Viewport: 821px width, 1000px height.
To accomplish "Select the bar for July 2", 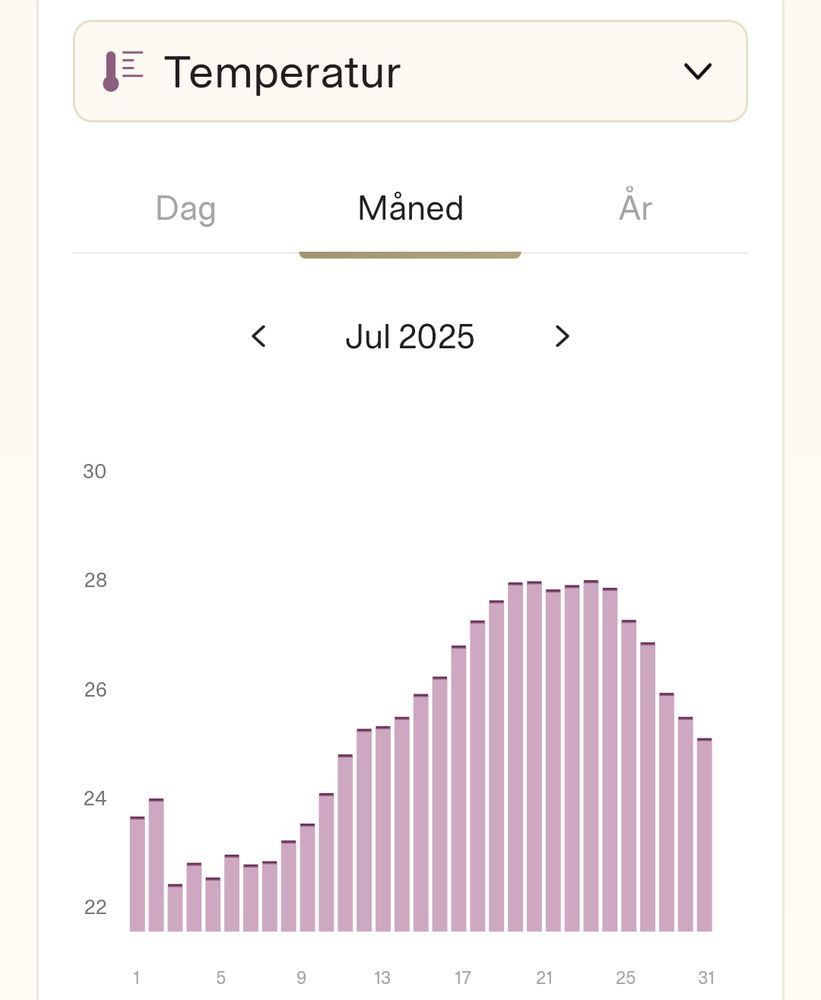I will coord(156,866).
